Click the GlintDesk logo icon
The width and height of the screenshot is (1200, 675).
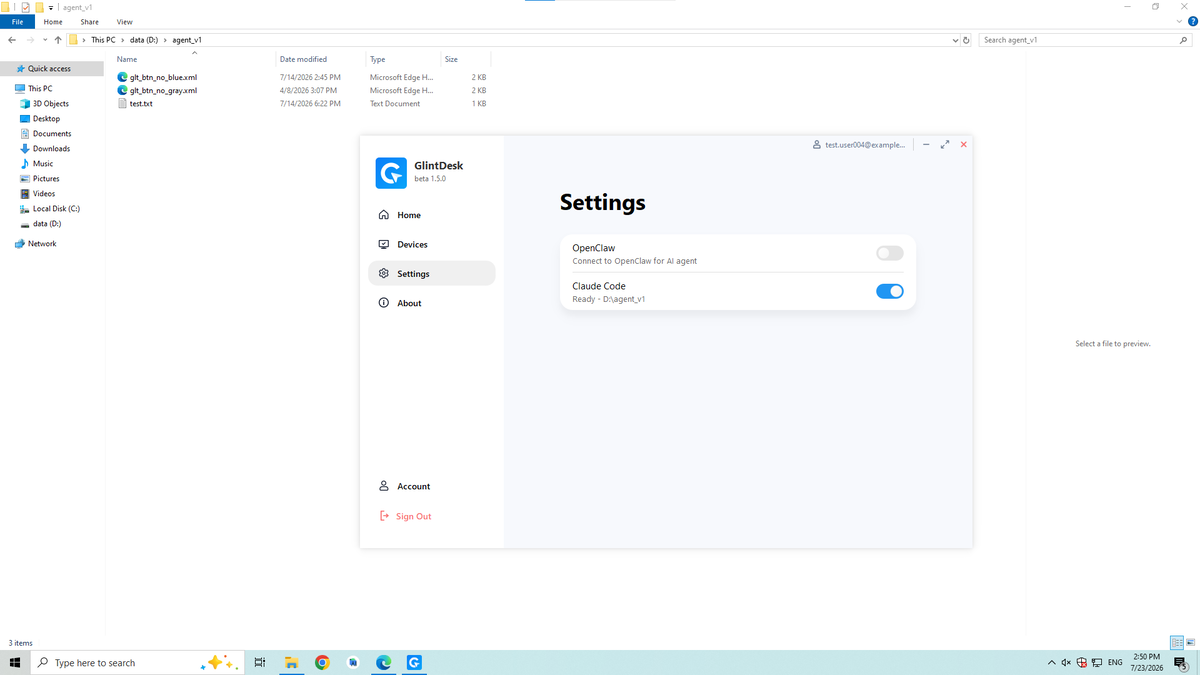(391, 173)
